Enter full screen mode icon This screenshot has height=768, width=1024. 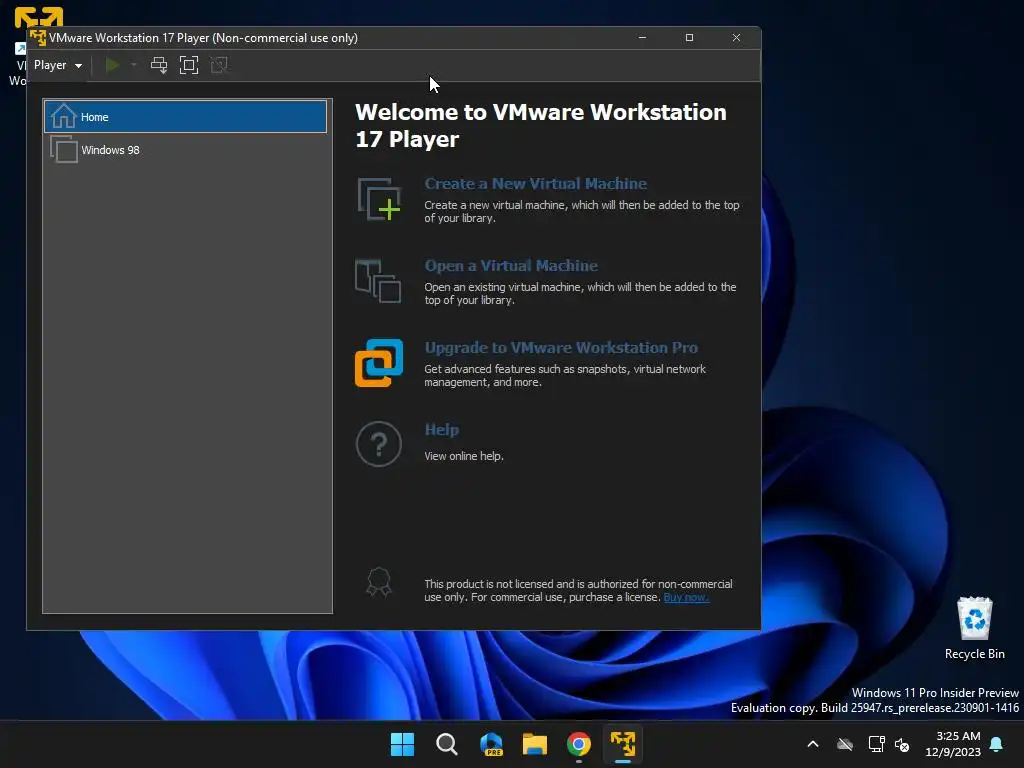click(x=189, y=65)
